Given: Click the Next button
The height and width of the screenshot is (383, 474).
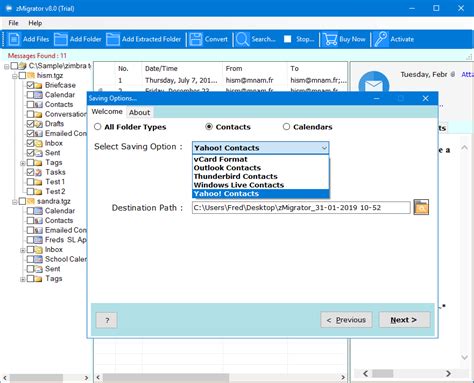Looking at the screenshot, I should [404, 320].
